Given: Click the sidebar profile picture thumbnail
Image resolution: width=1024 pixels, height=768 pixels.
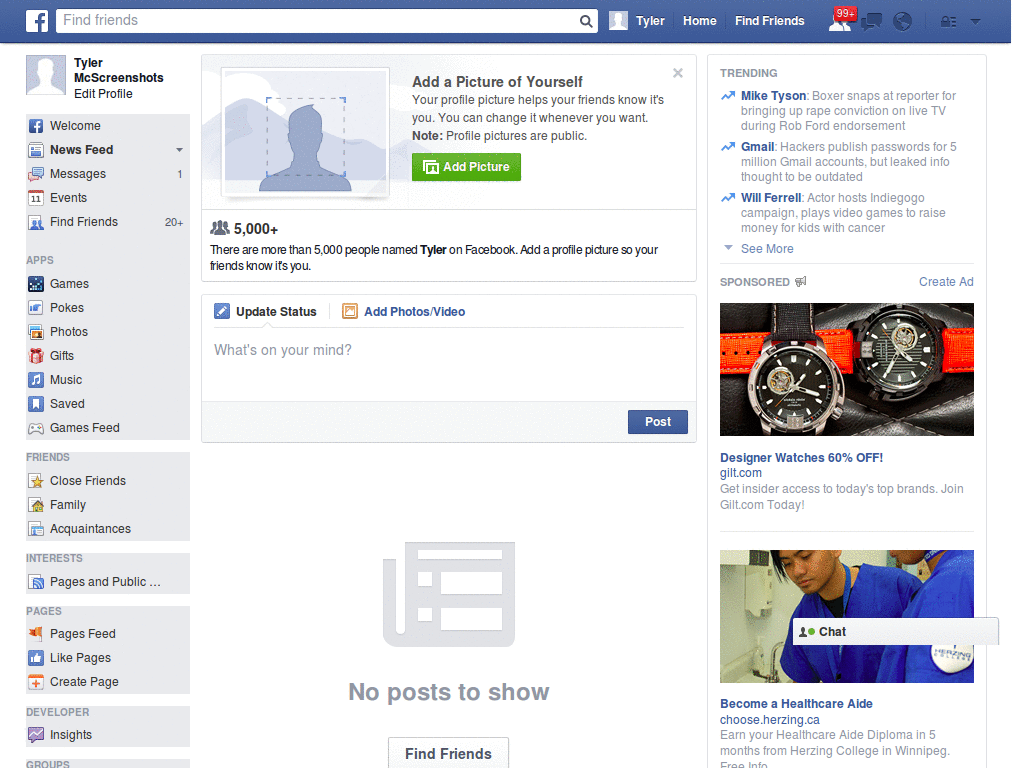Looking at the screenshot, I should tap(46, 75).
